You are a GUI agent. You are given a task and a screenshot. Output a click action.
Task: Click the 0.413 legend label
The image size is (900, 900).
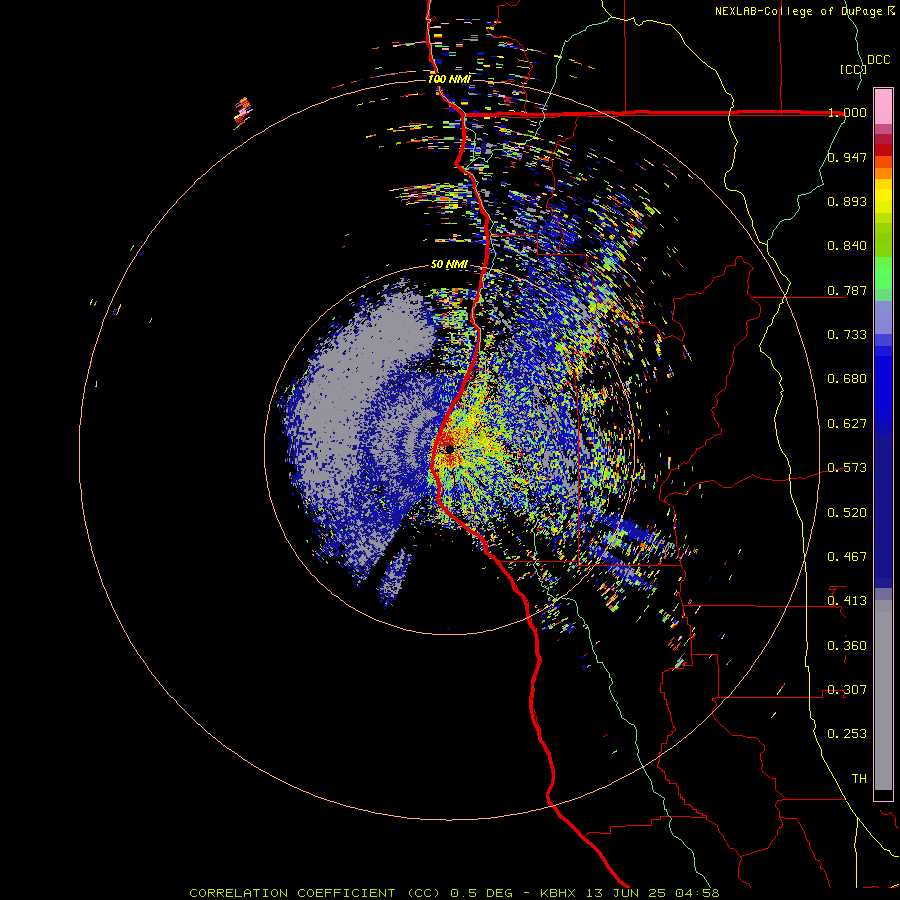847,601
